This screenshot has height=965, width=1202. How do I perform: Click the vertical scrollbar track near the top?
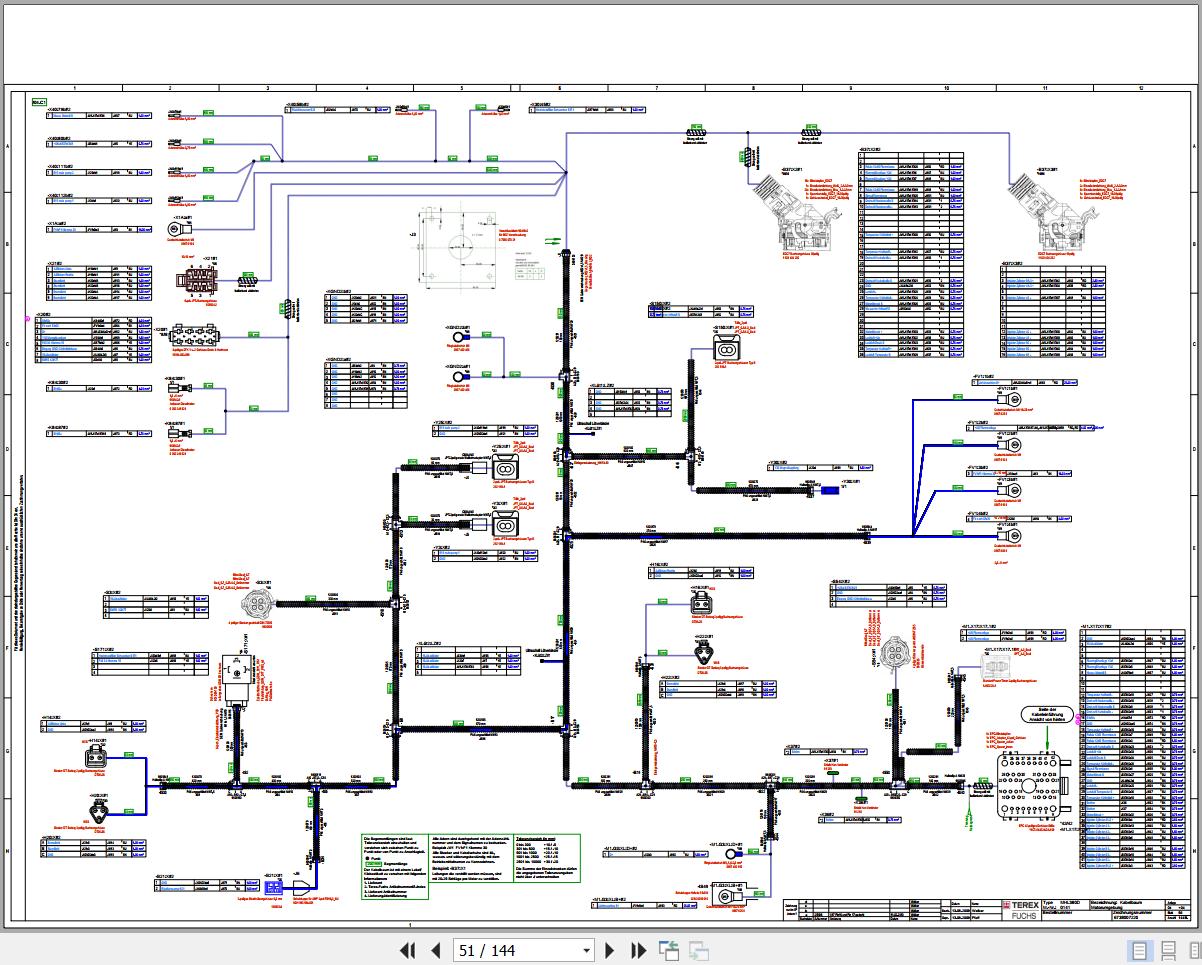pos(1197,120)
